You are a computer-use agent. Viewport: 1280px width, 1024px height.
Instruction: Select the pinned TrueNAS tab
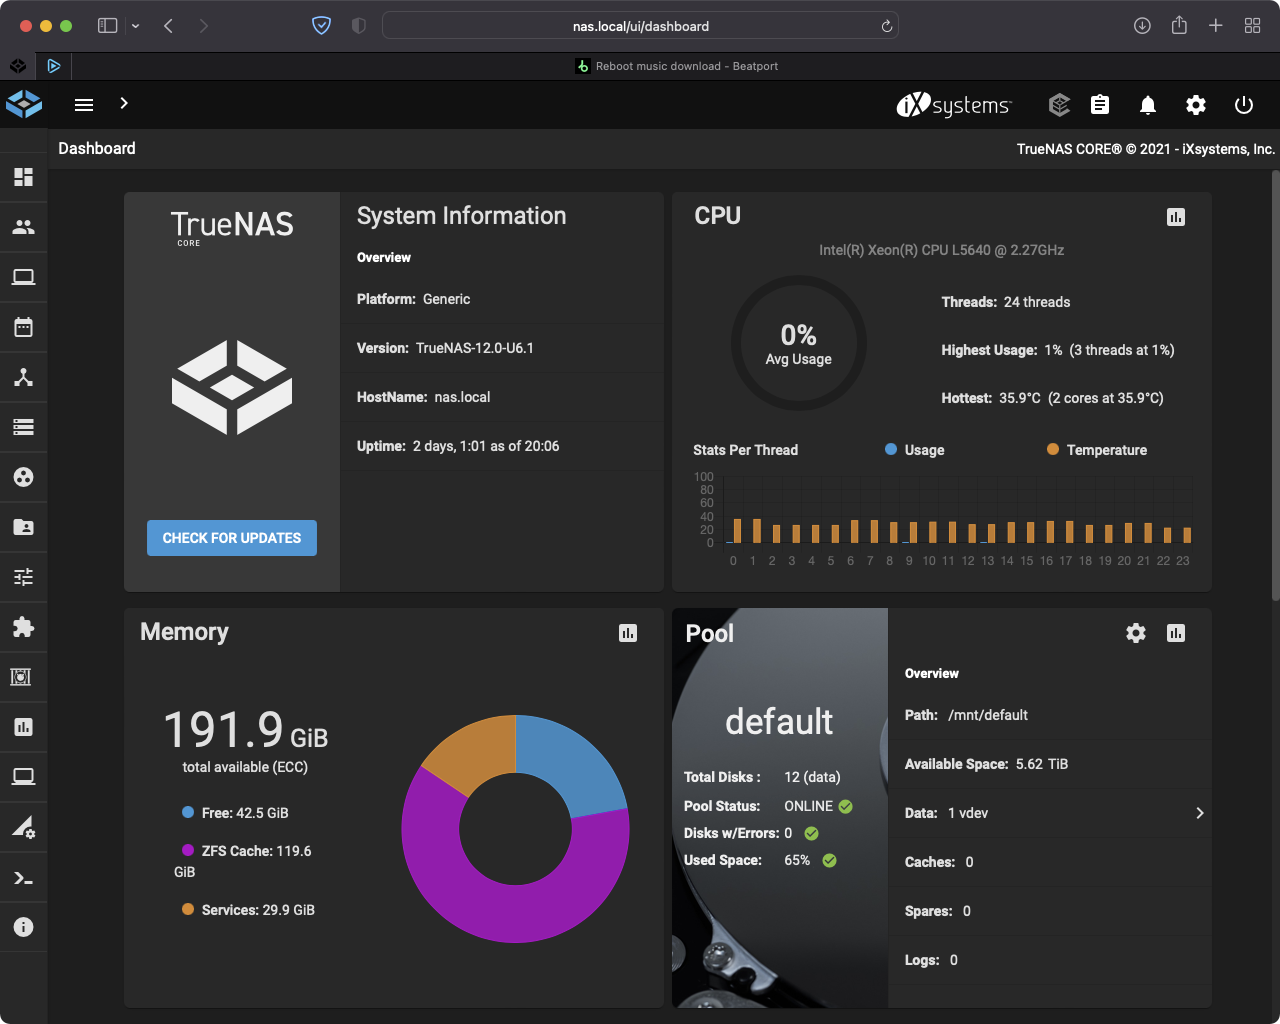pos(18,66)
